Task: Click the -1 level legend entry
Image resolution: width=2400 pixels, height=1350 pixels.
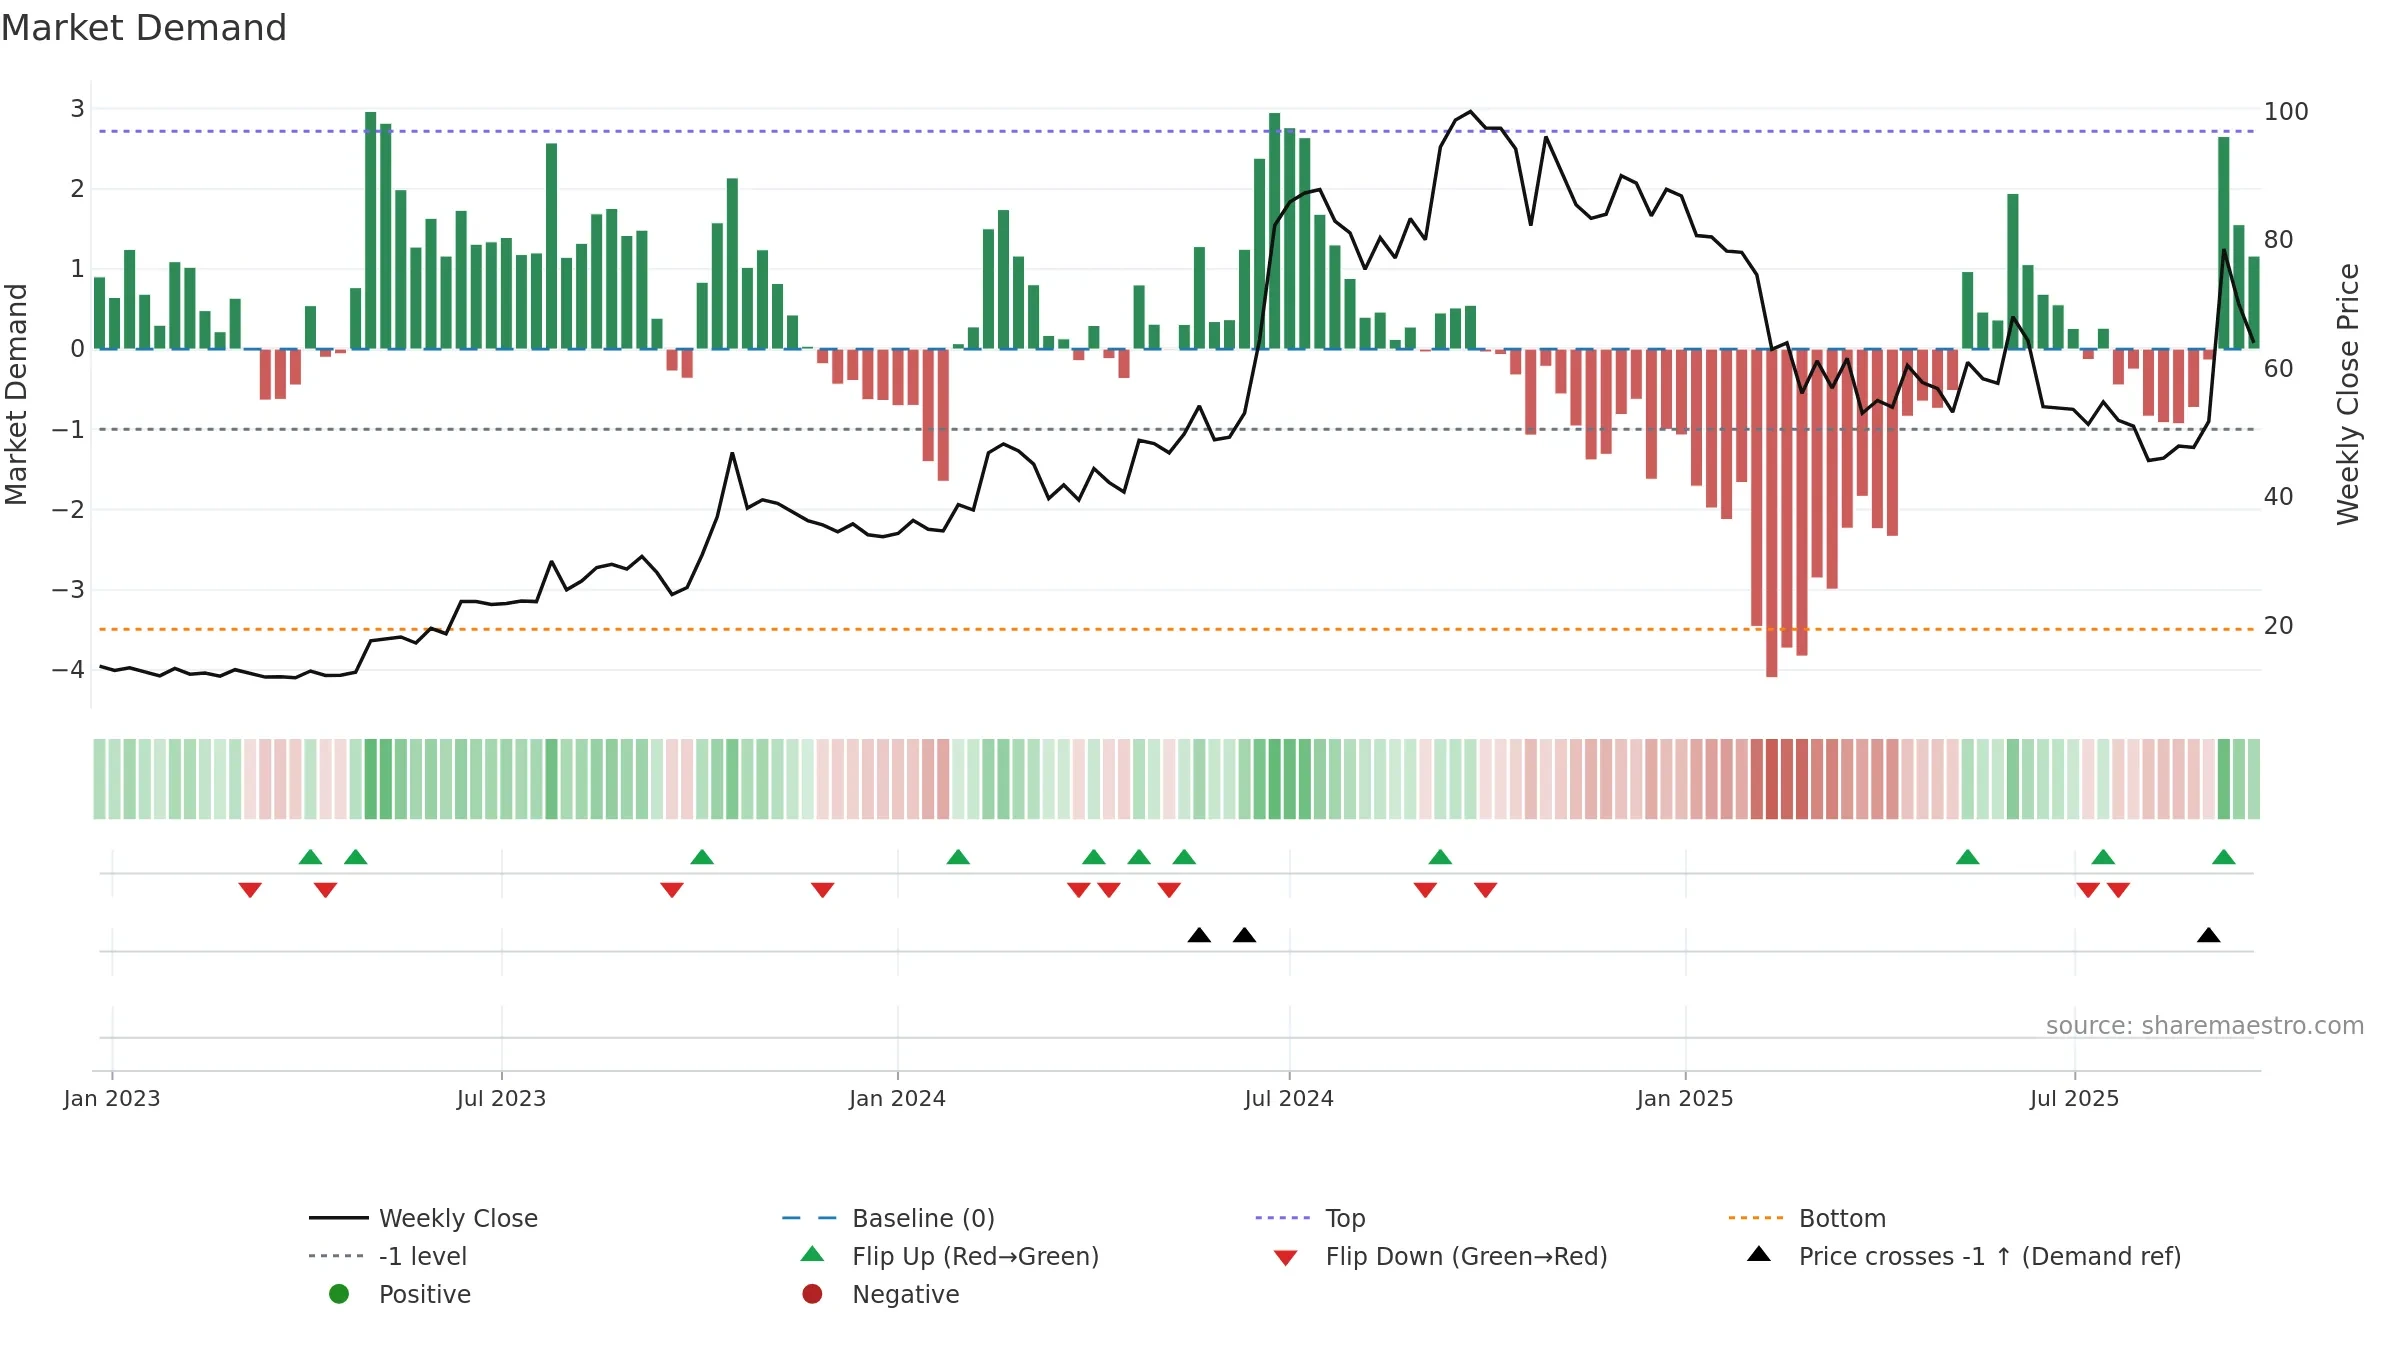Action: pyautogui.click(x=388, y=1256)
